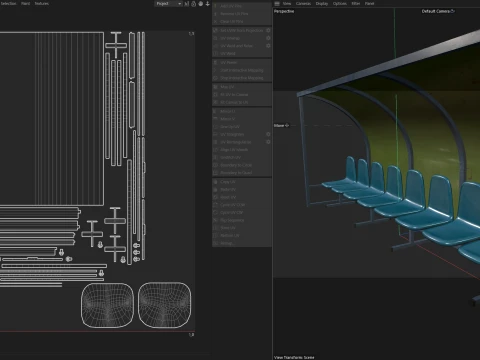Run the UV Rectangularize command

[242, 142]
